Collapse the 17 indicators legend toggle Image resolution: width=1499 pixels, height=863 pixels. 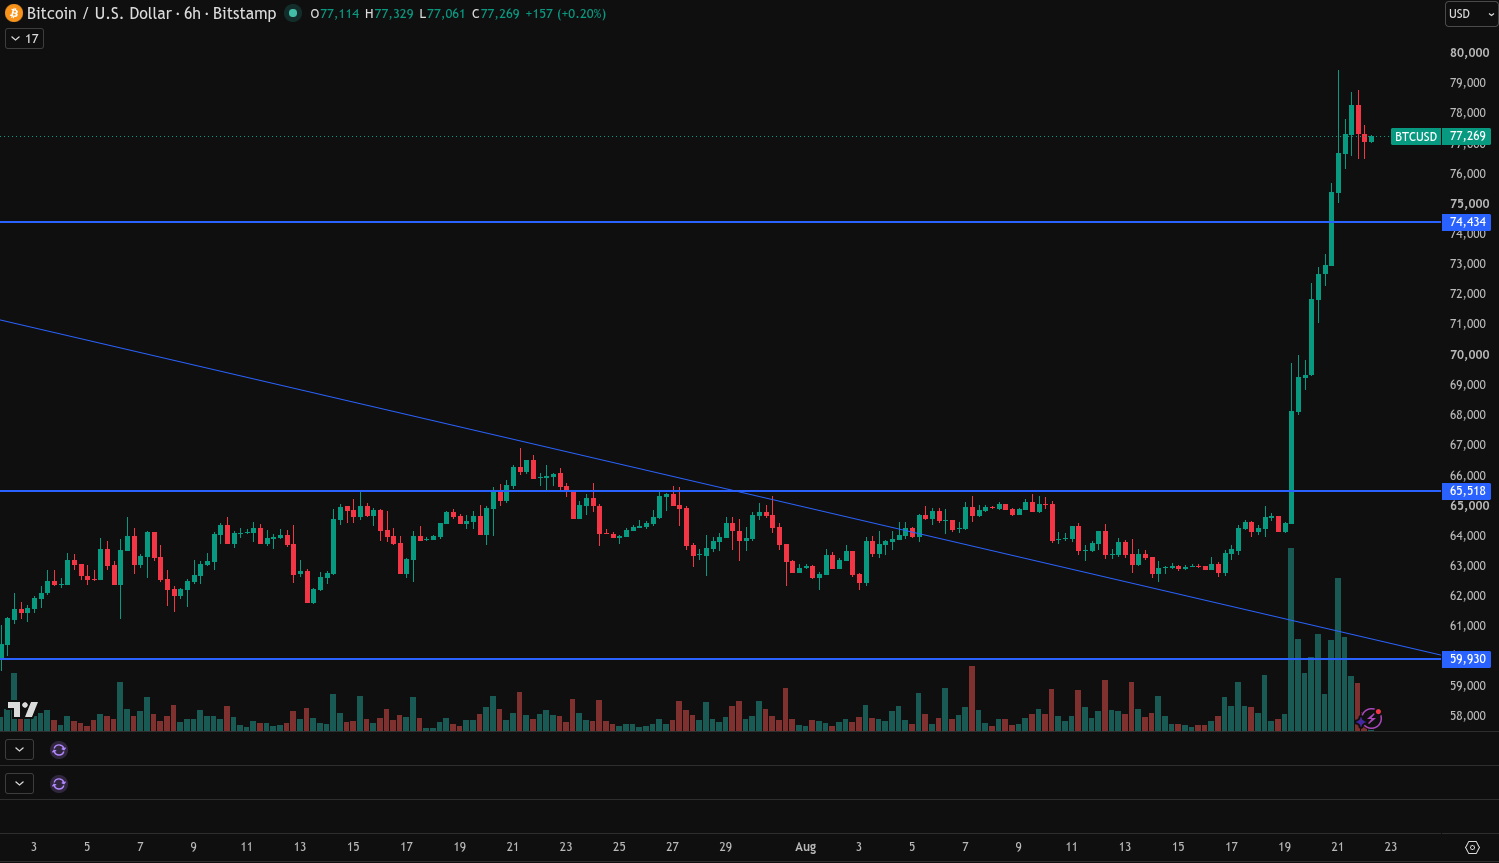pyautogui.click(x=24, y=38)
